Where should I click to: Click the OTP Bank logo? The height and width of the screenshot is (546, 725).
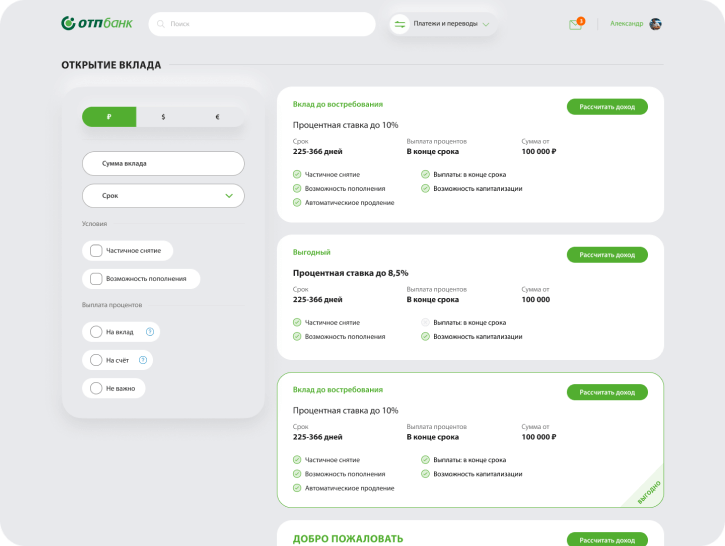pyautogui.click(x=96, y=23)
